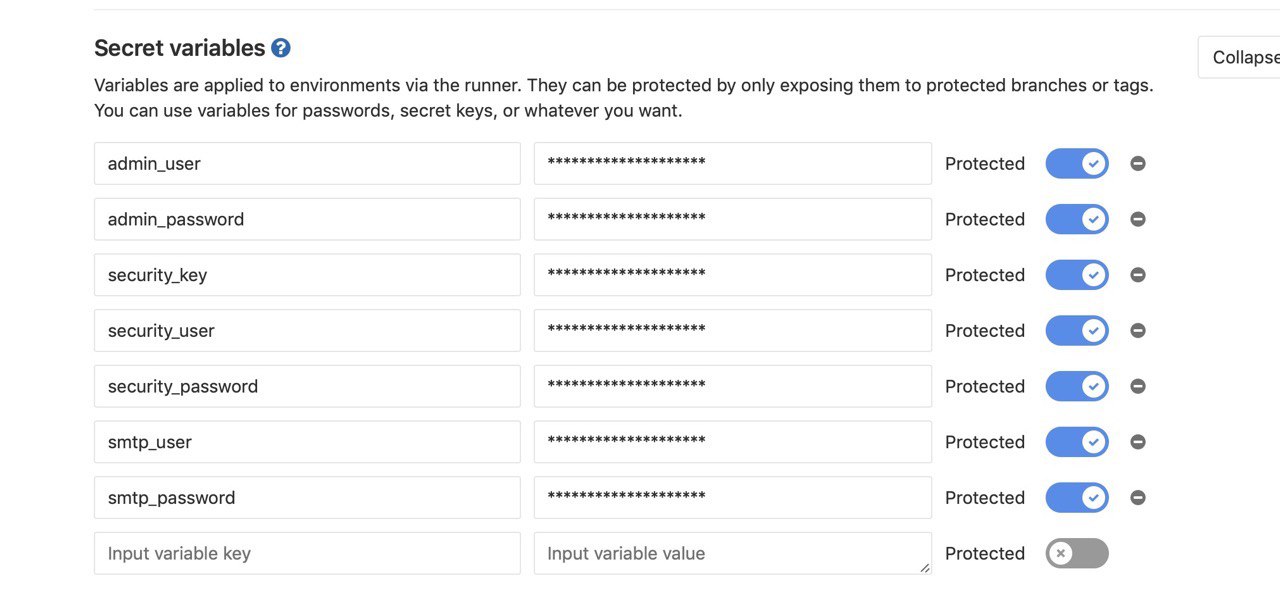The width and height of the screenshot is (1280, 599).
Task: Select the admin_password key field
Action: tap(307, 219)
